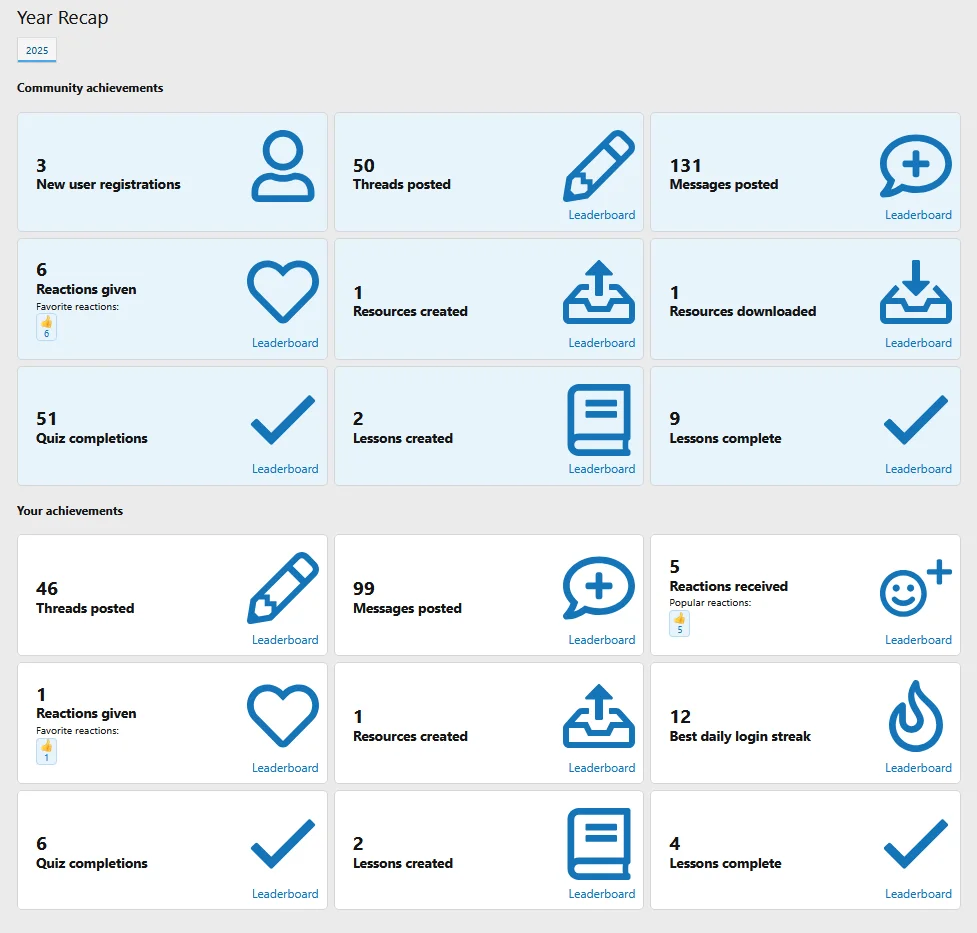The width and height of the screenshot is (977, 933).
Task: Click the pencil icon in community Threads posted
Action: (599, 166)
